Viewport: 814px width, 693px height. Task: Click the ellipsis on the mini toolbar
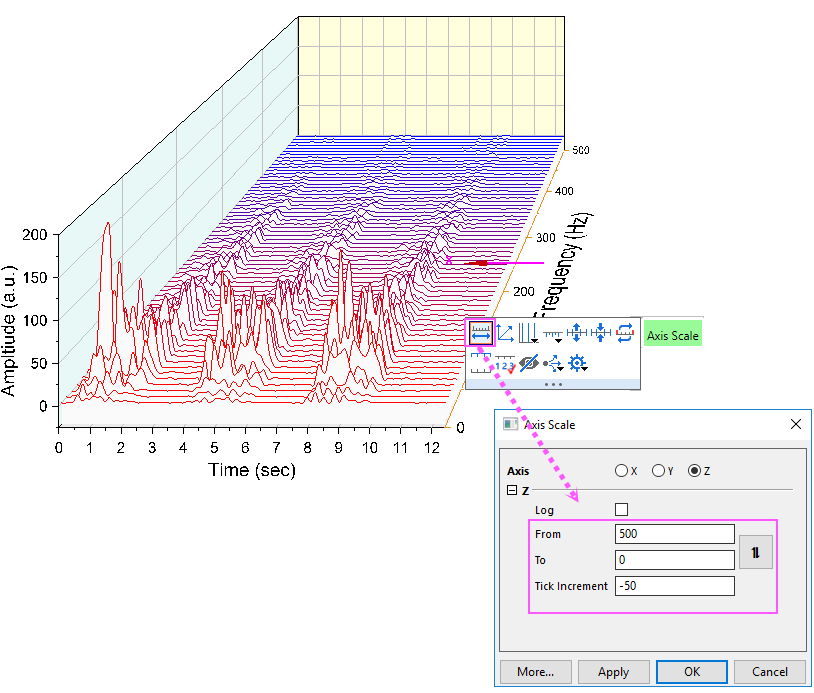pyautogui.click(x=553, y=385)
